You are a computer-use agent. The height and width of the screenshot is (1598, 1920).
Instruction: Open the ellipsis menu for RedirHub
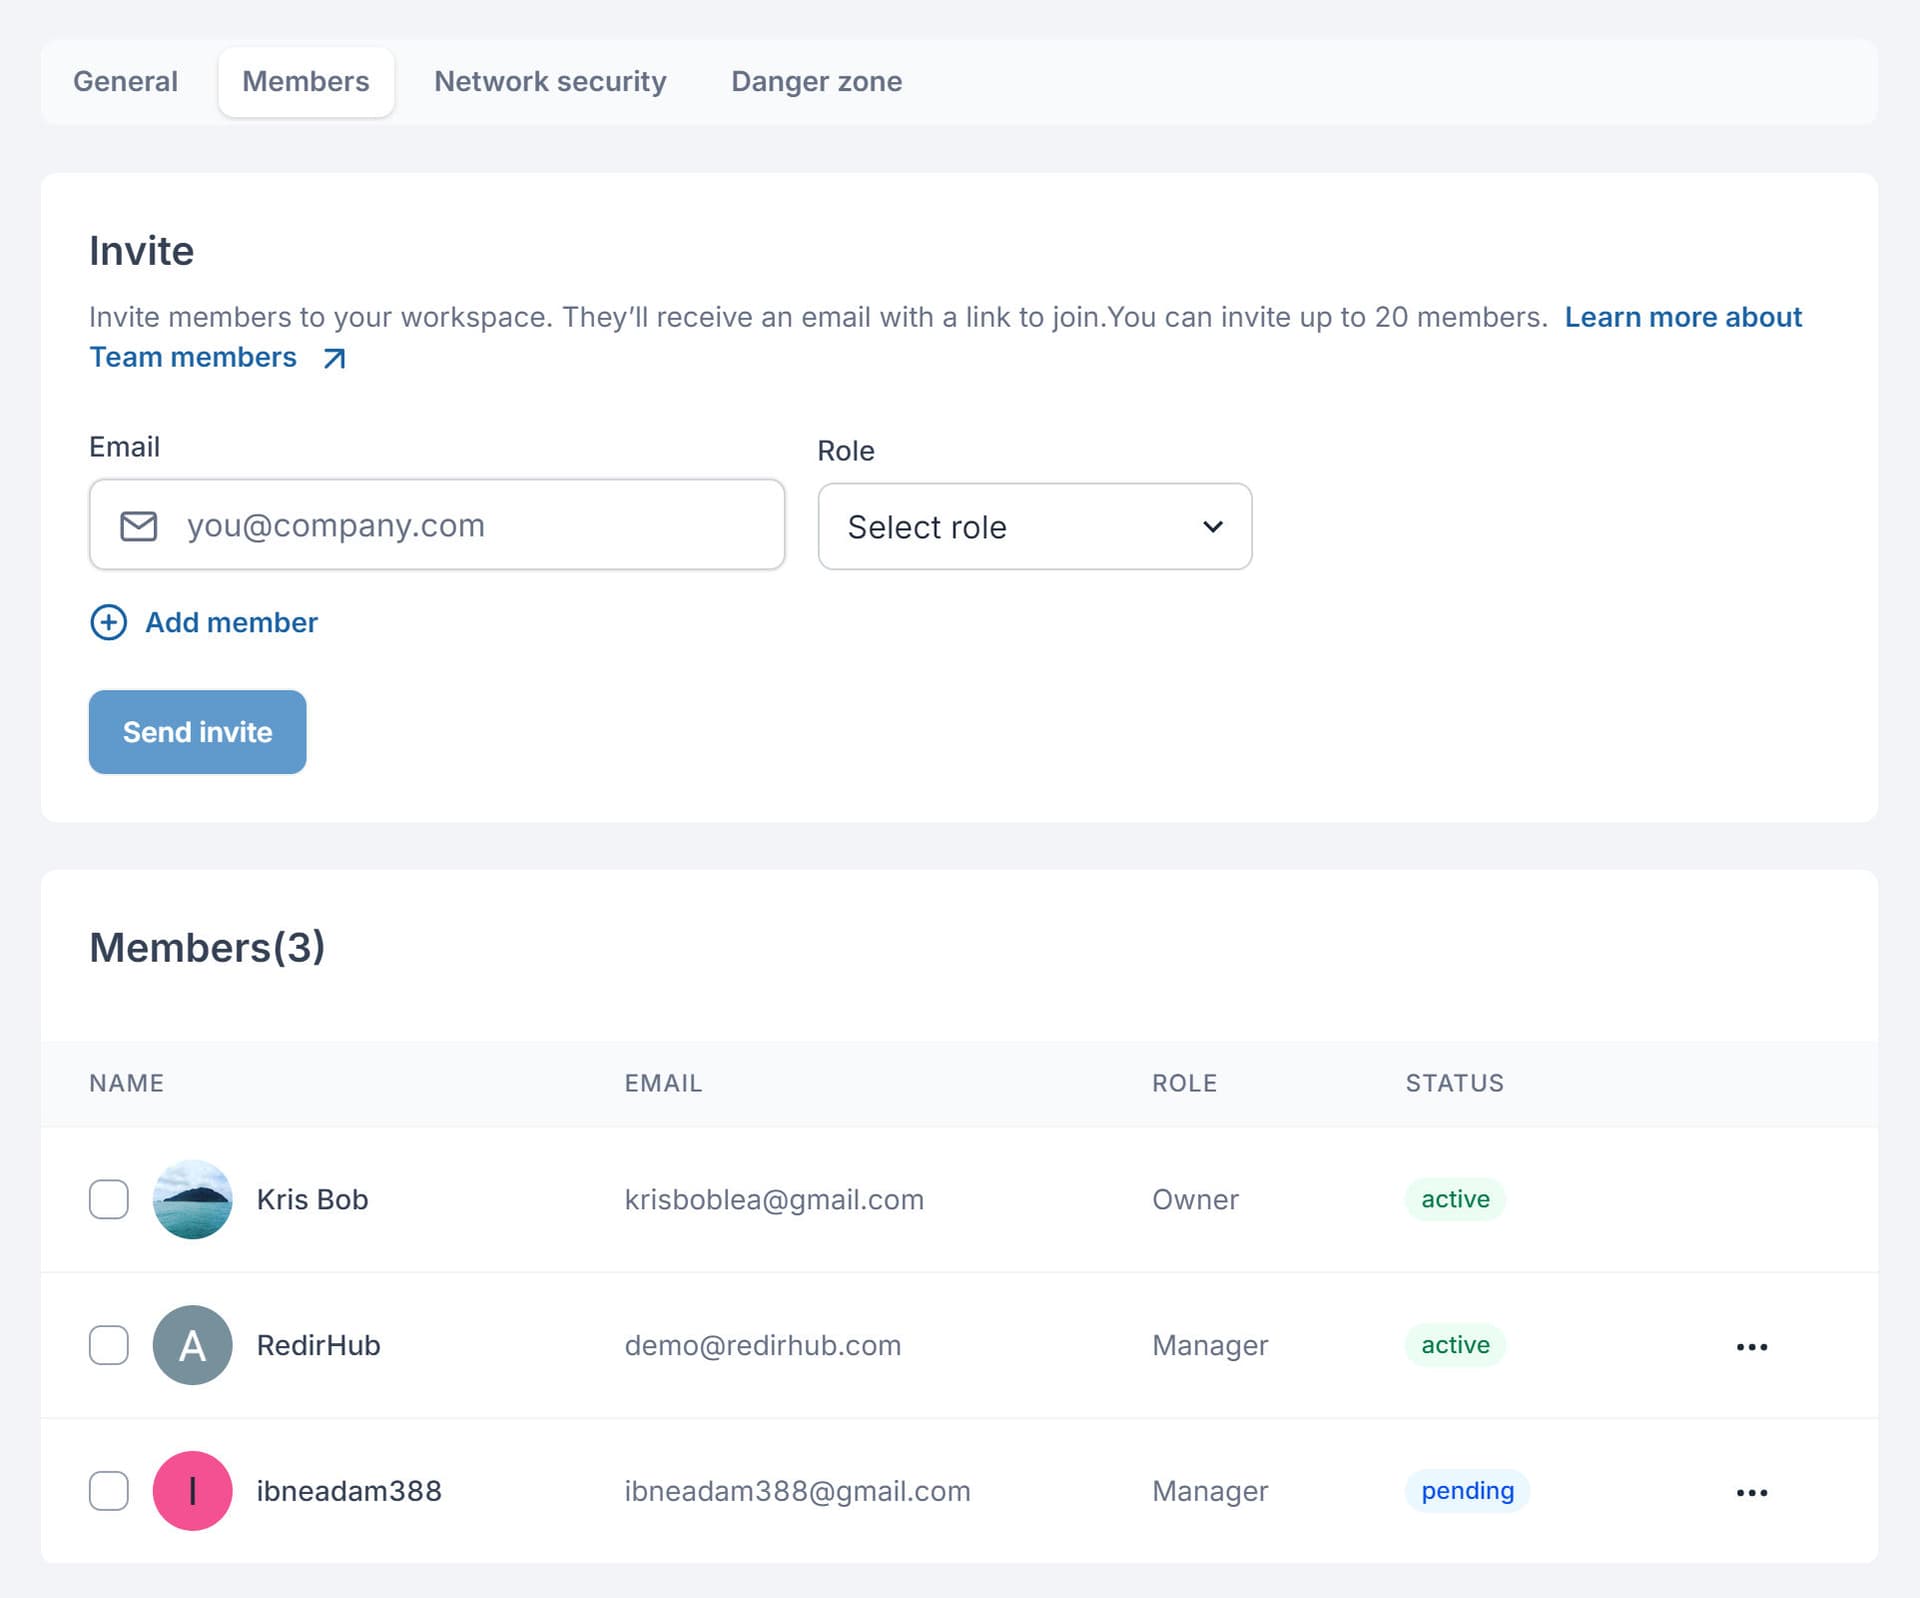[1751, 1345]
